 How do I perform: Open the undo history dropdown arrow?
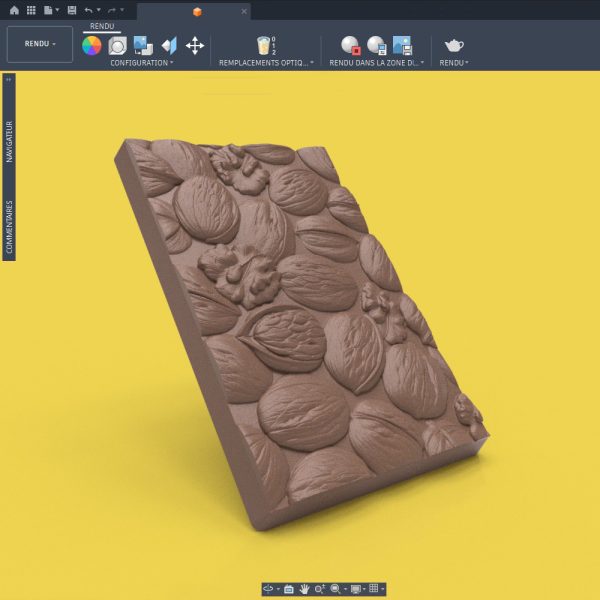click(x=98, y=10)
